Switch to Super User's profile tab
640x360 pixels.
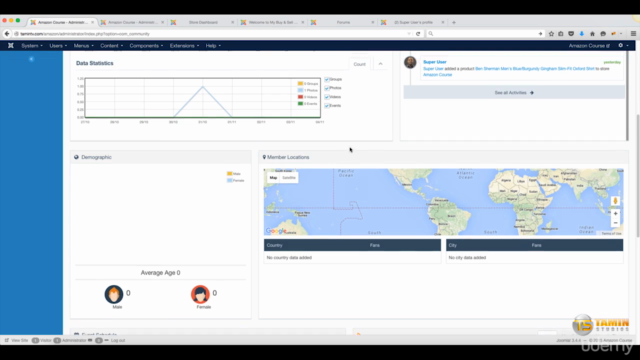point(413,22)
